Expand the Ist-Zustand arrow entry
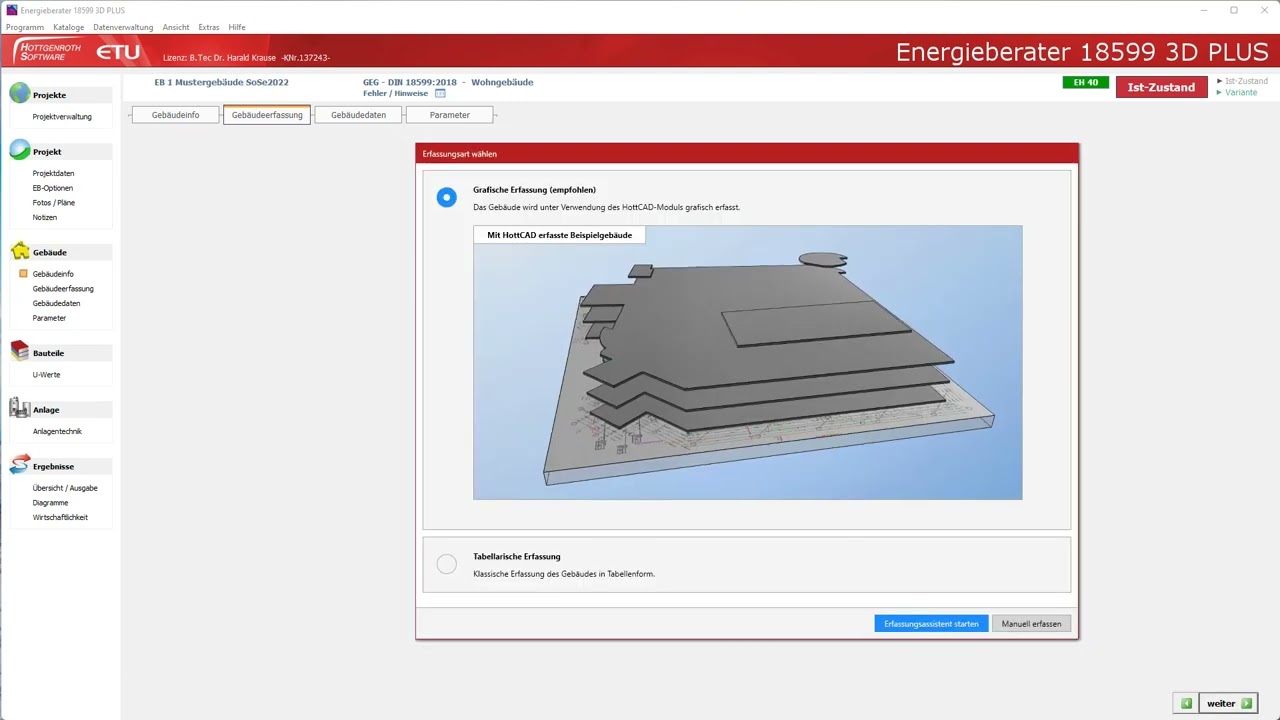Screen dimensions: 1280x720 [x=1242, y=81]
